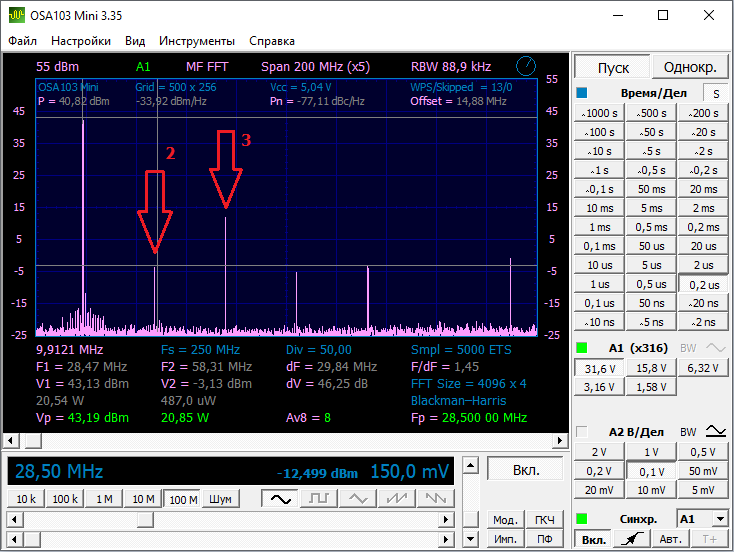Screen dimensions: 734x552
Task: Toggle the Авт. auto trigger button
Action: click(x=670, y=539)
